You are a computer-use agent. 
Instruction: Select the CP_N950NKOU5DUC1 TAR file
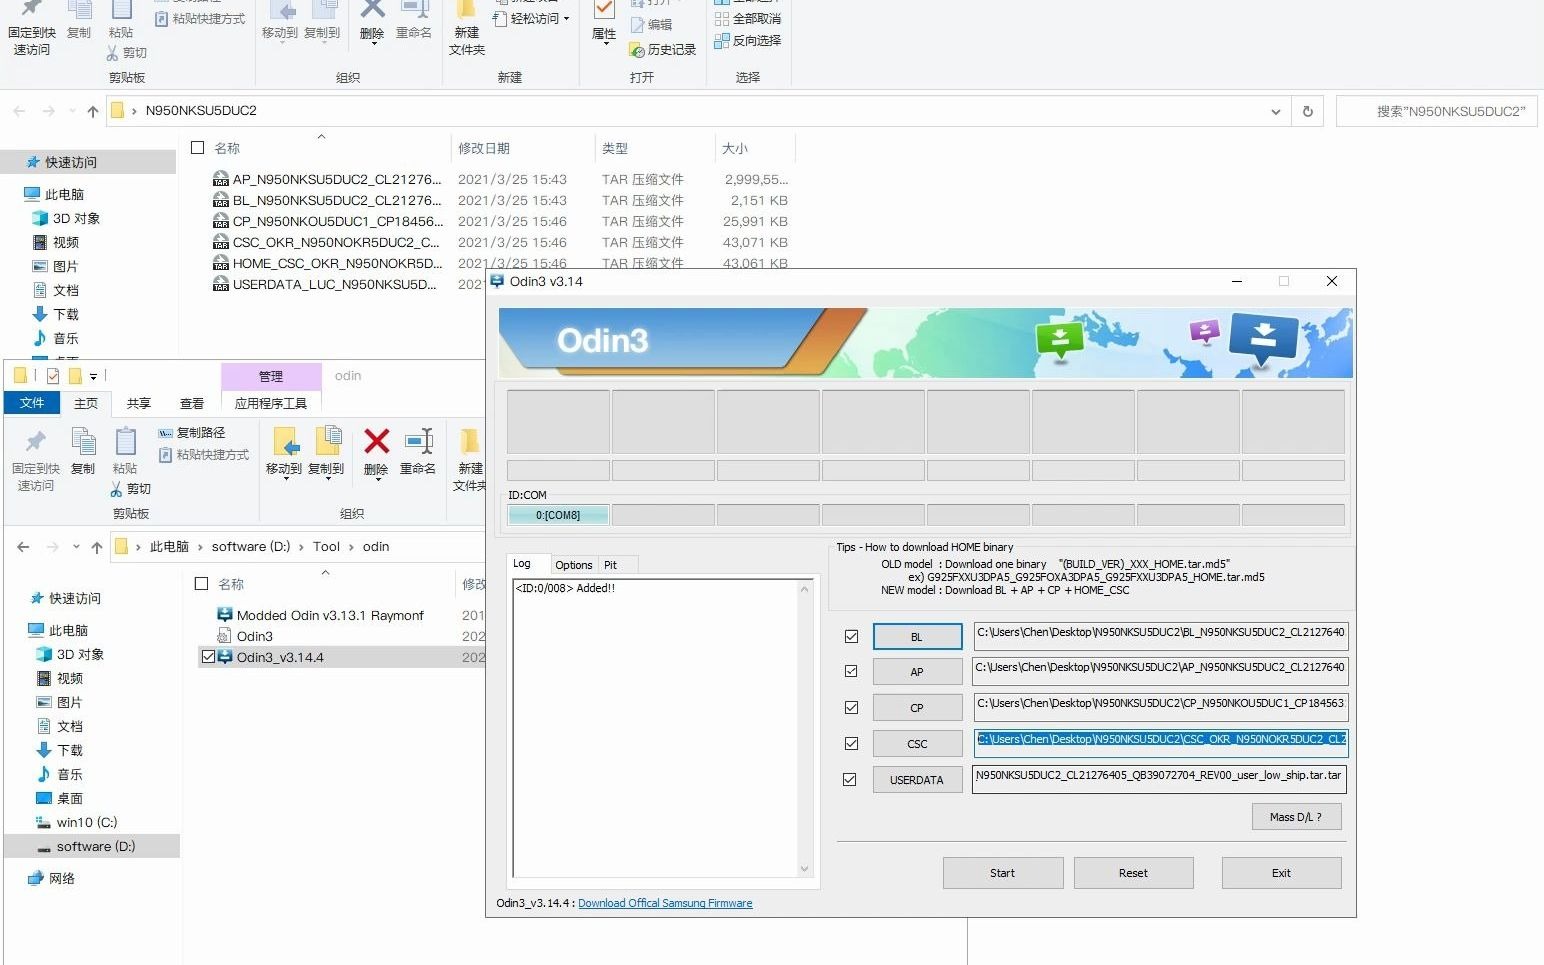pyautogui.click(x=338, y=221)
